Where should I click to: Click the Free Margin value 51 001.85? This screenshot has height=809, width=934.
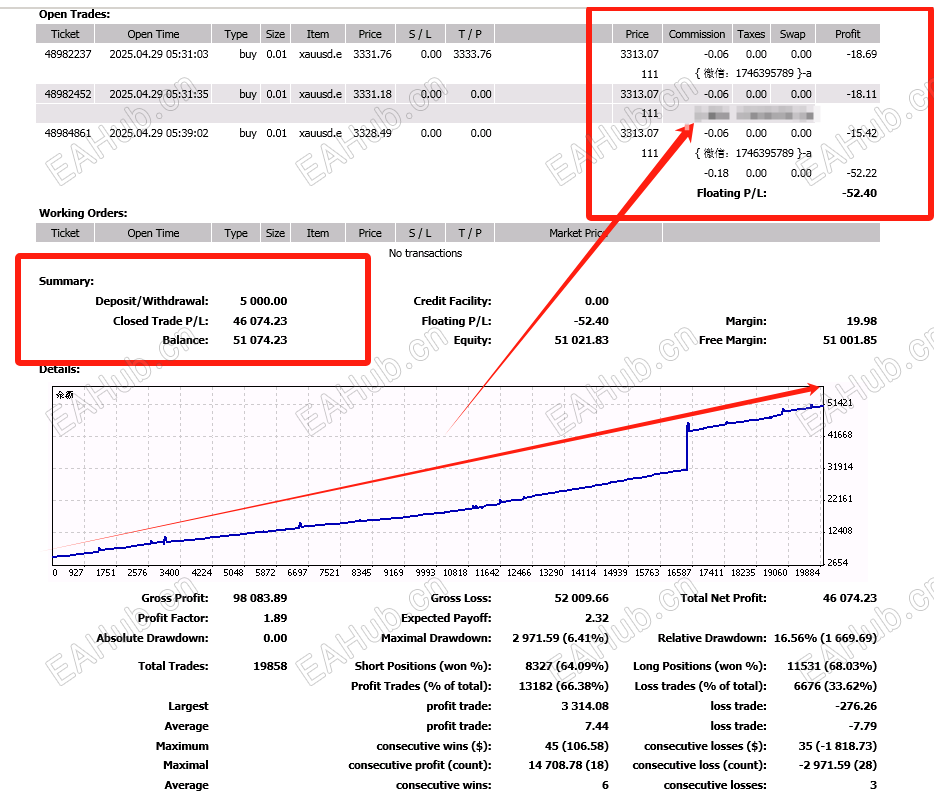(849, 340)
